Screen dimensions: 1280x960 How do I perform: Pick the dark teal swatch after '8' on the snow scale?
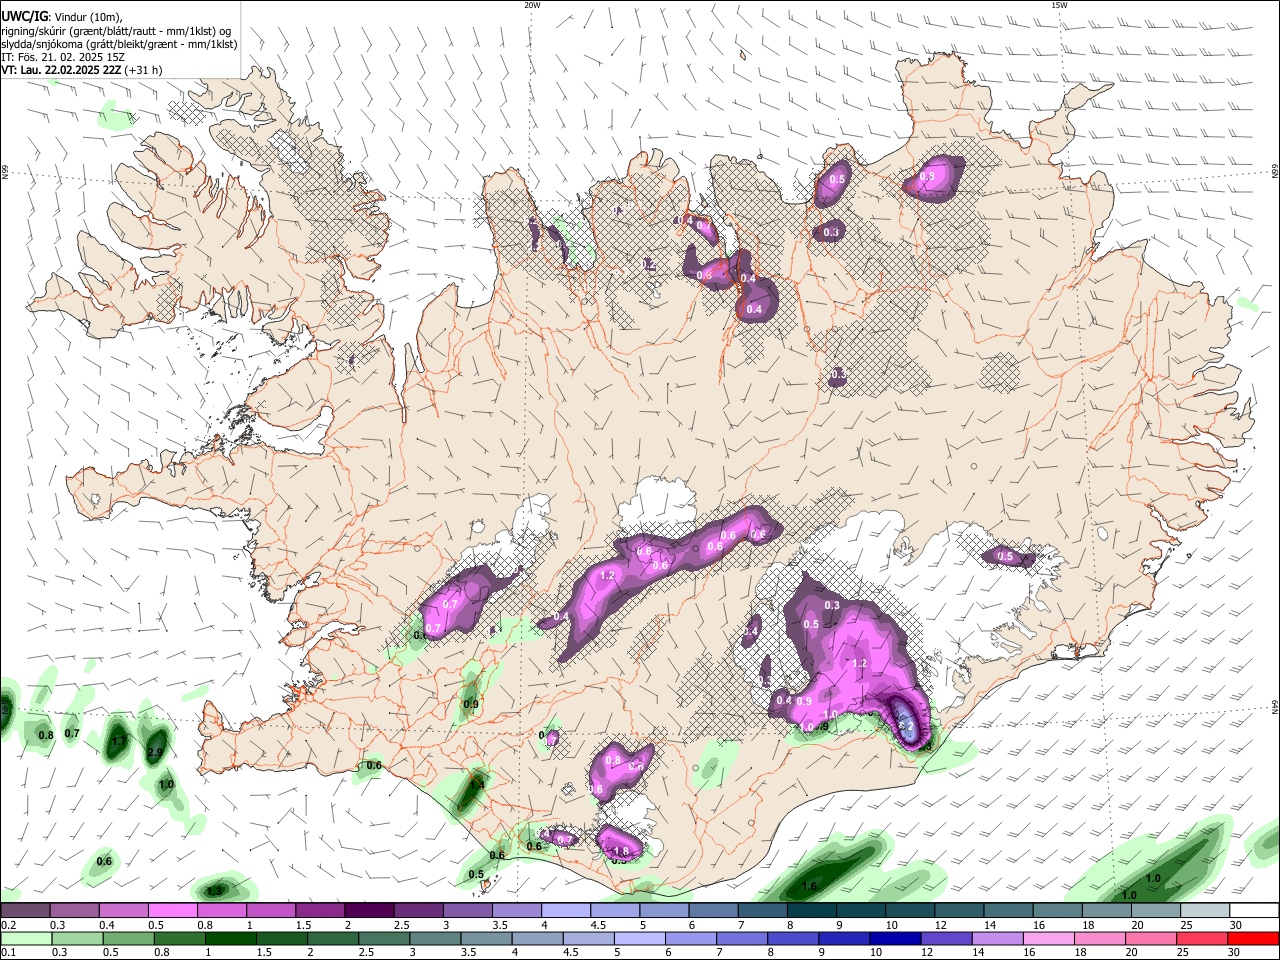[812, 911]
